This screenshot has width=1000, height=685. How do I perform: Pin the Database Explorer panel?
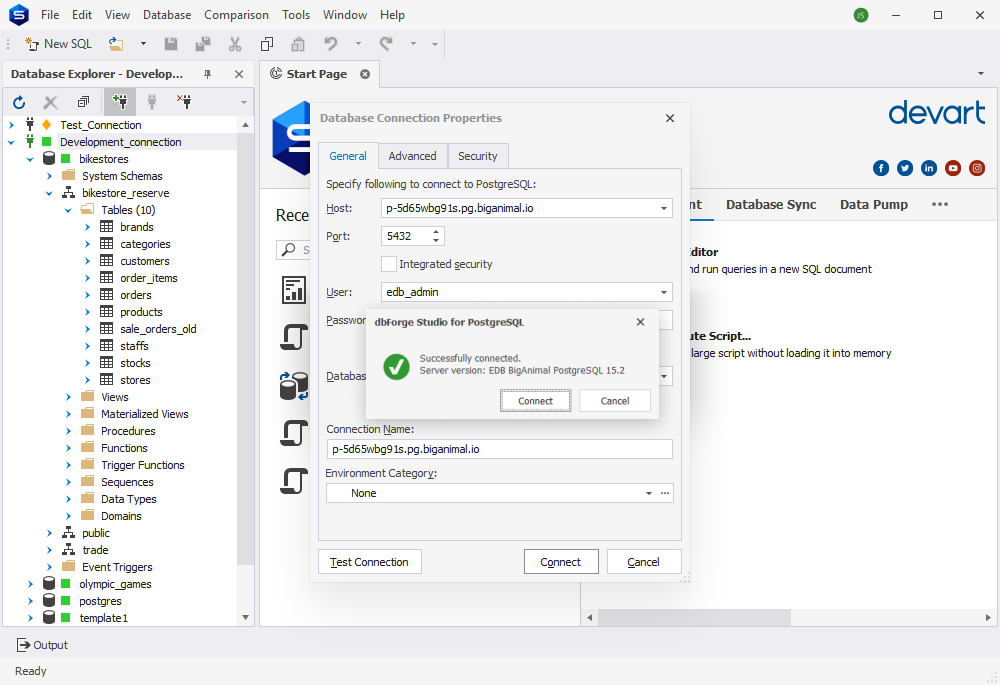click(x=207, y=74)
